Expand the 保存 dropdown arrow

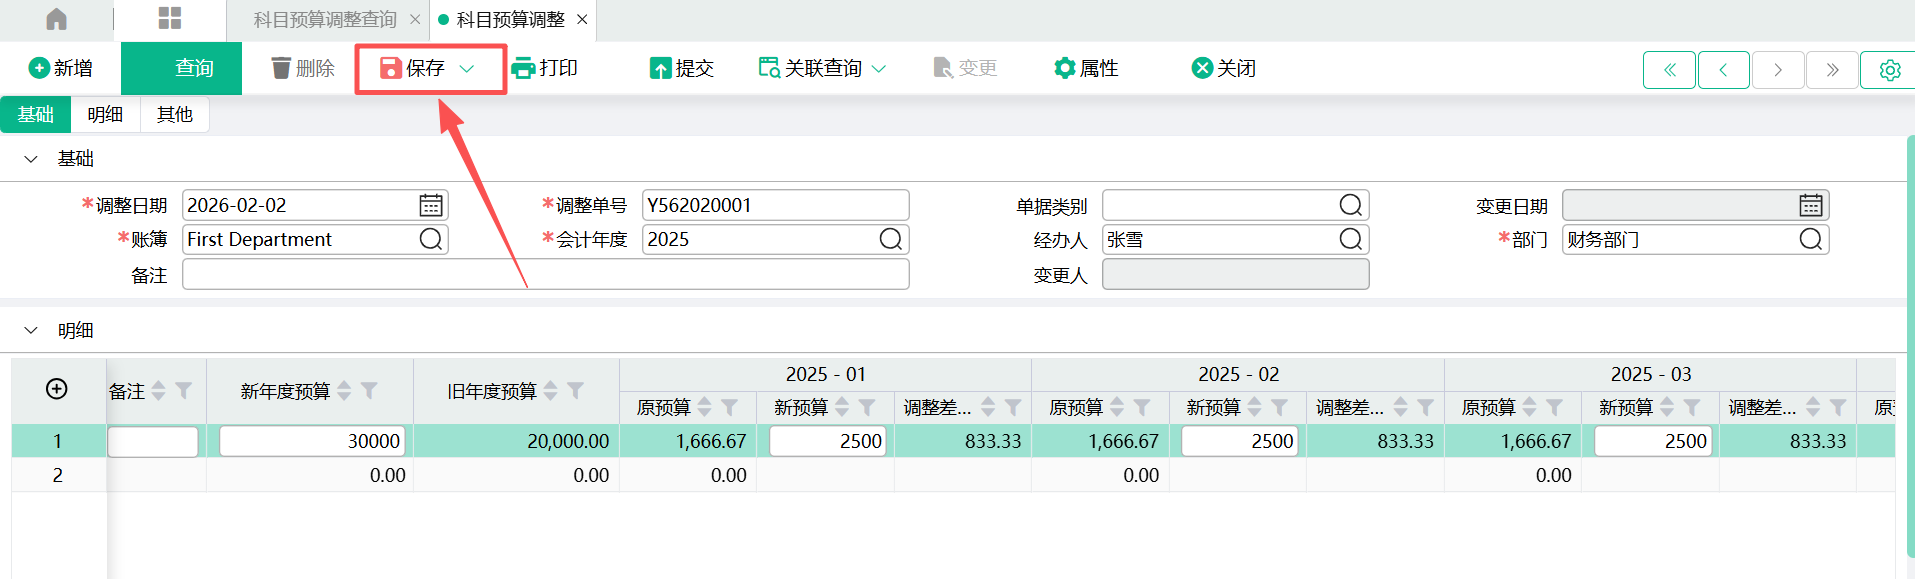click(467, 68)
